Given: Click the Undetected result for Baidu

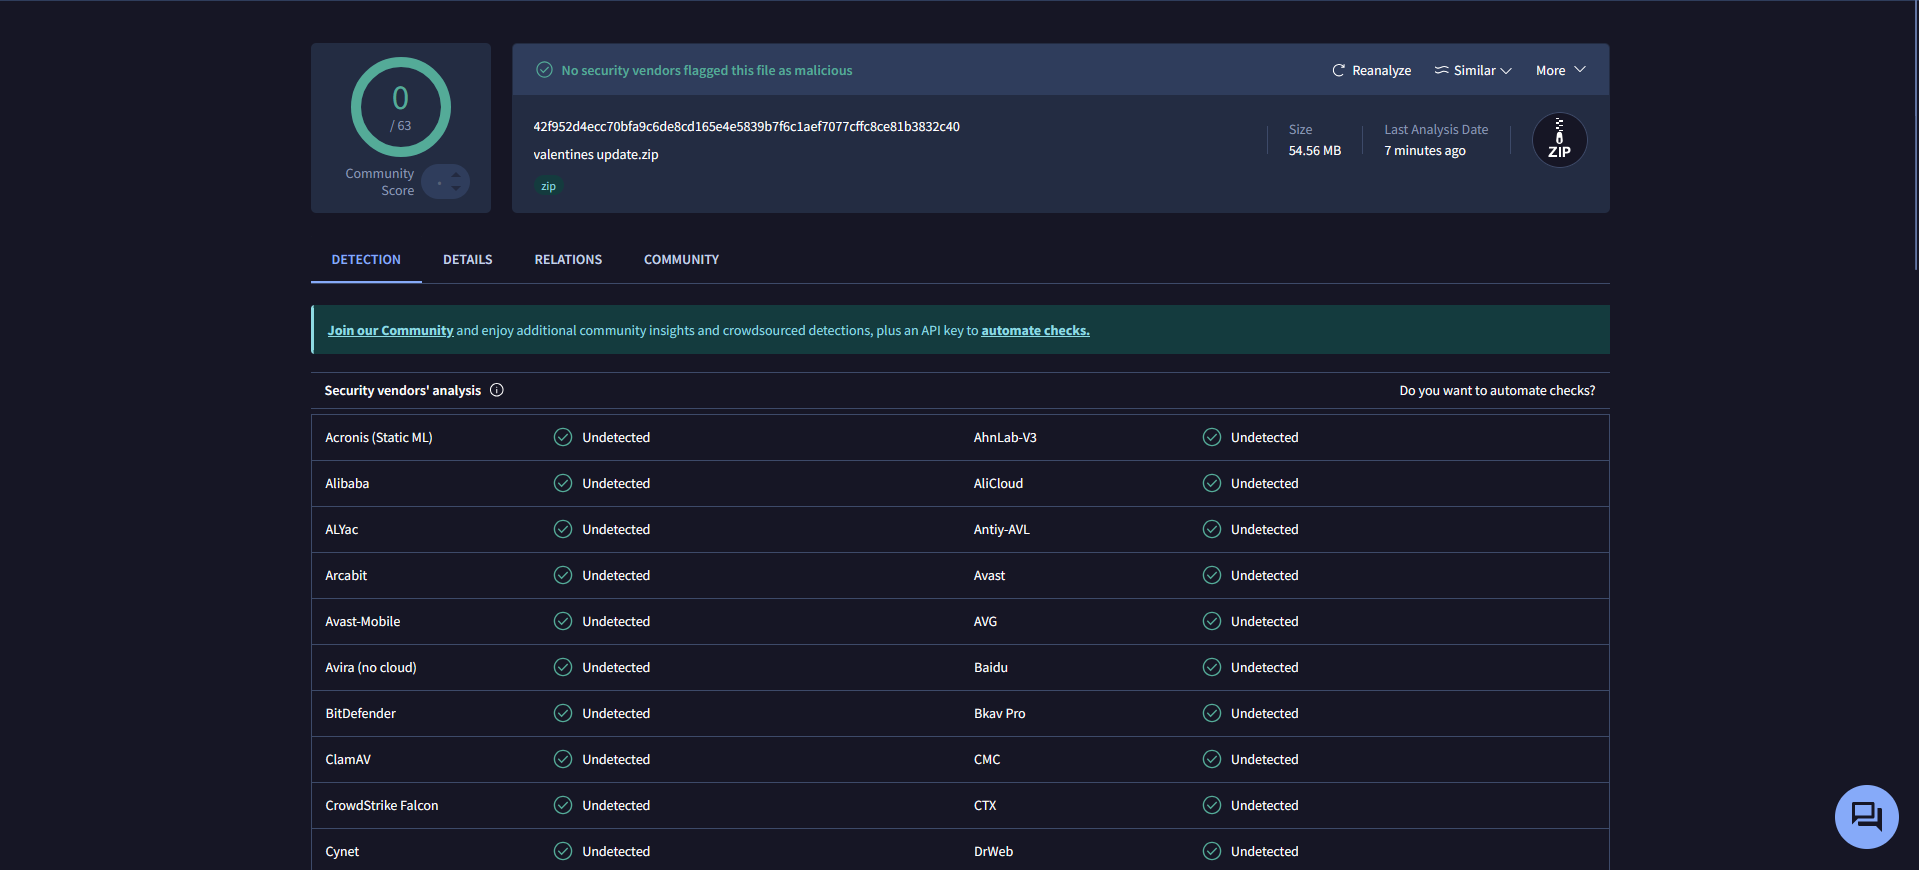Looking at the screenshot, I should tap(1265, 668).
